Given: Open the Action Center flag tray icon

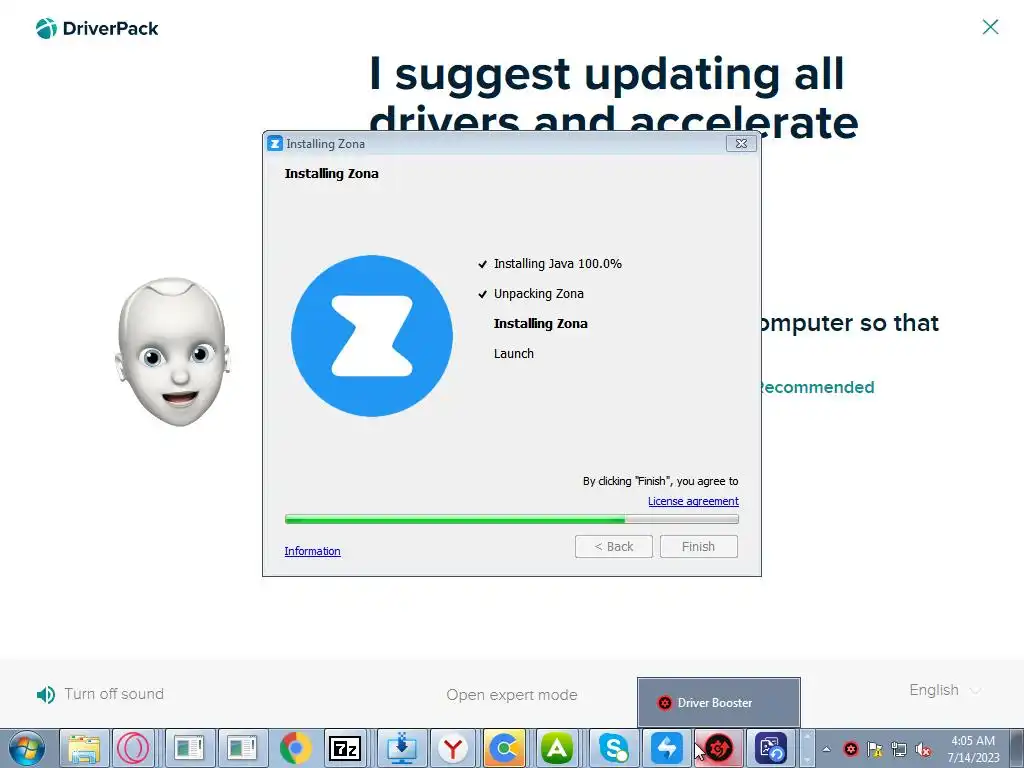Looking at the screenshot, I should coord(874,749).
